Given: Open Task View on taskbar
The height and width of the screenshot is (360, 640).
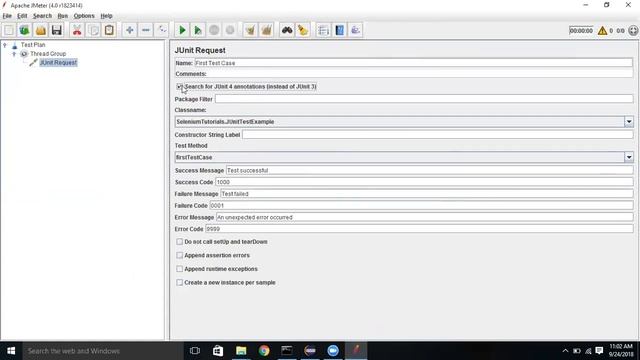Looking at the screenshot, I should tap(195, 351).
